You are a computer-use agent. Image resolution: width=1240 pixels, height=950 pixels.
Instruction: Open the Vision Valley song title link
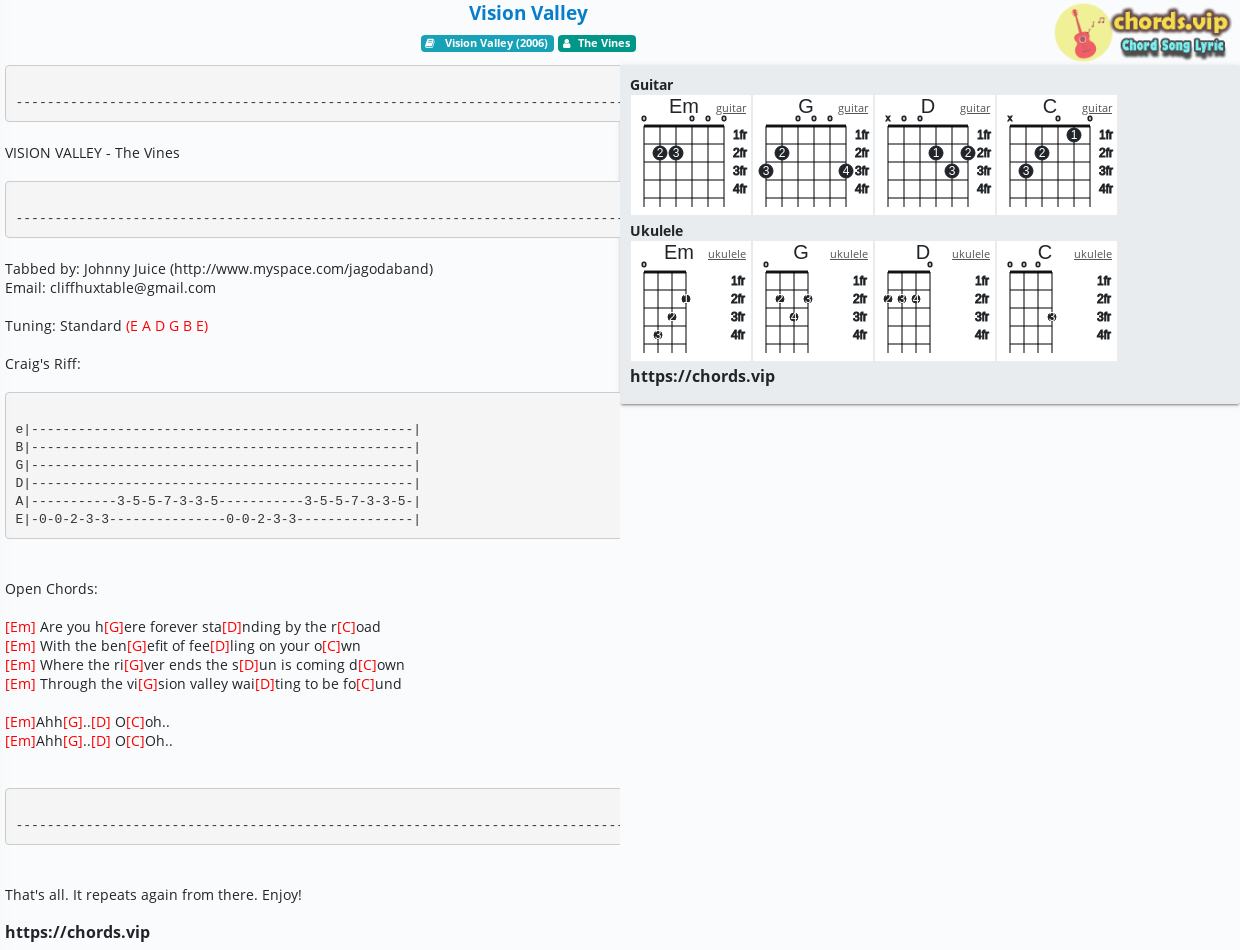click(x=528, y=13)
